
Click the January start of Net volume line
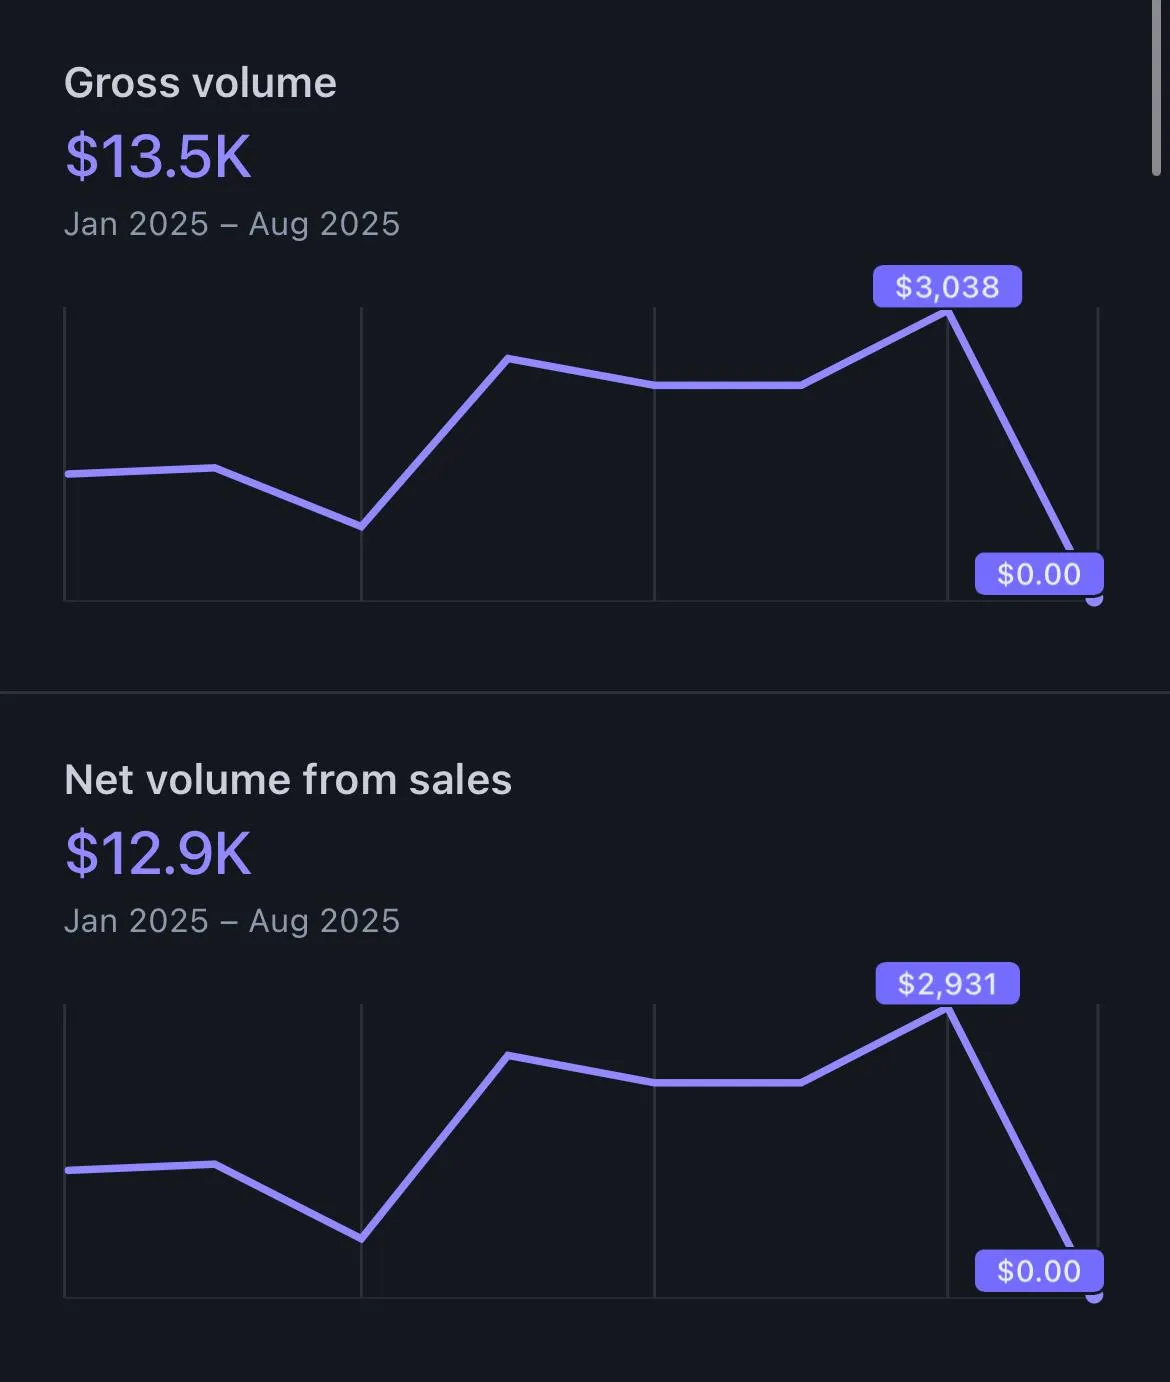(68, 1169)
